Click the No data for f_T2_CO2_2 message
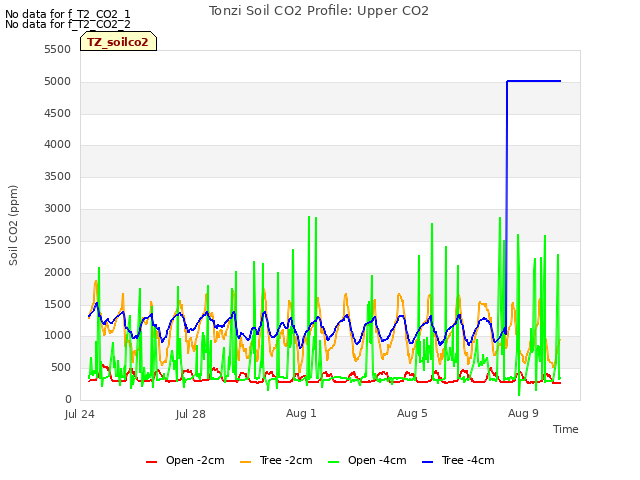Viewport: 640px width, 480px height. point(68,24)
